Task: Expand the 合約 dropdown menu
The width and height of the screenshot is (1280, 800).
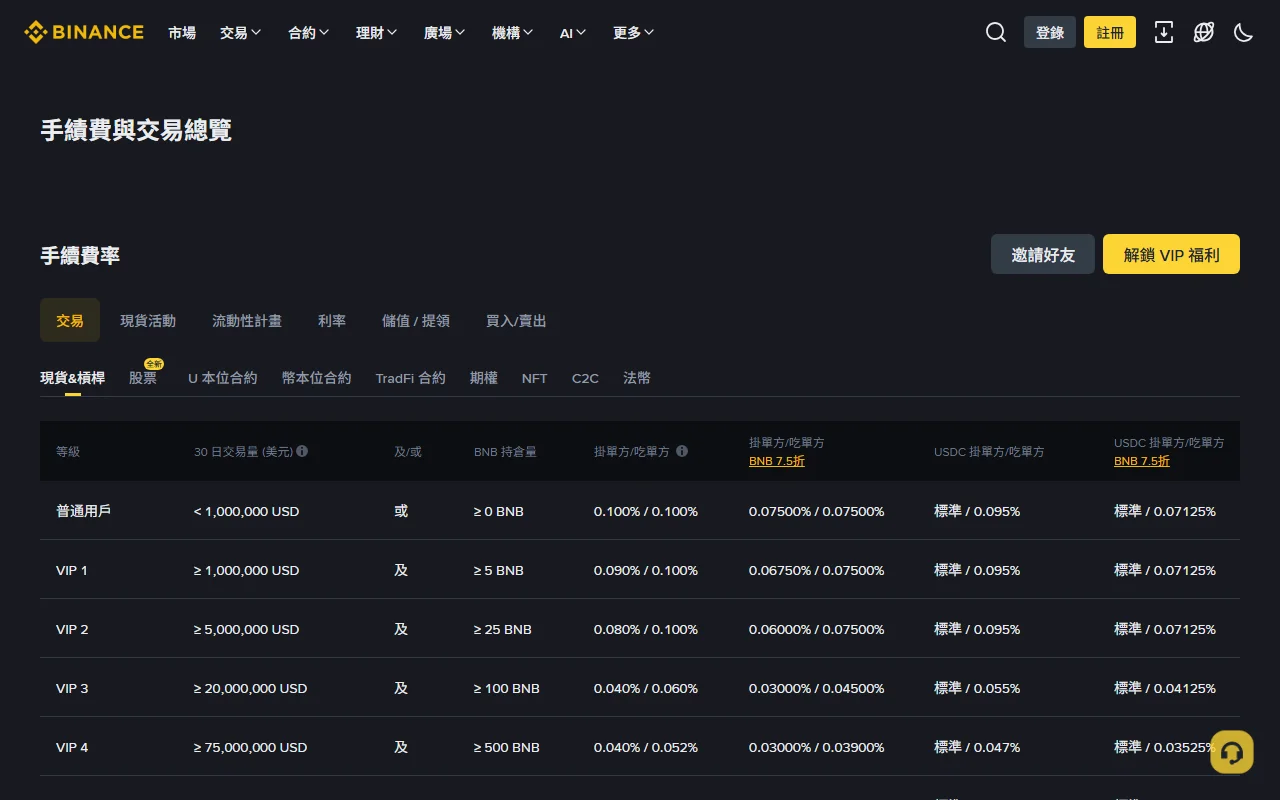Action: (309, 32)
